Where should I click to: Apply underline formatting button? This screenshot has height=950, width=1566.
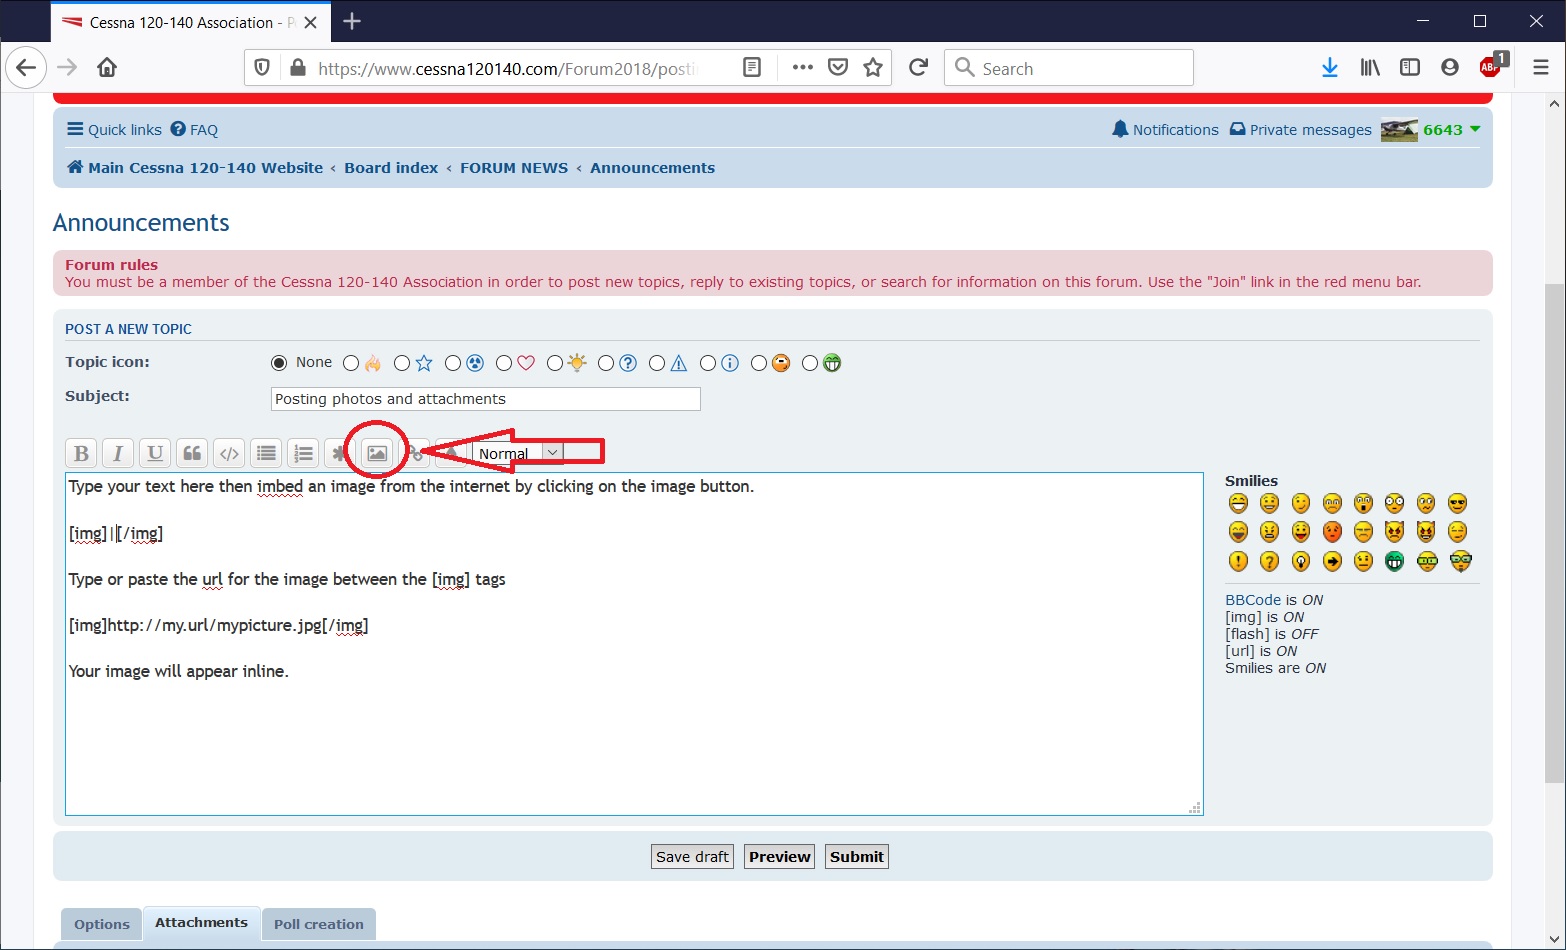(x=155, y=453)
